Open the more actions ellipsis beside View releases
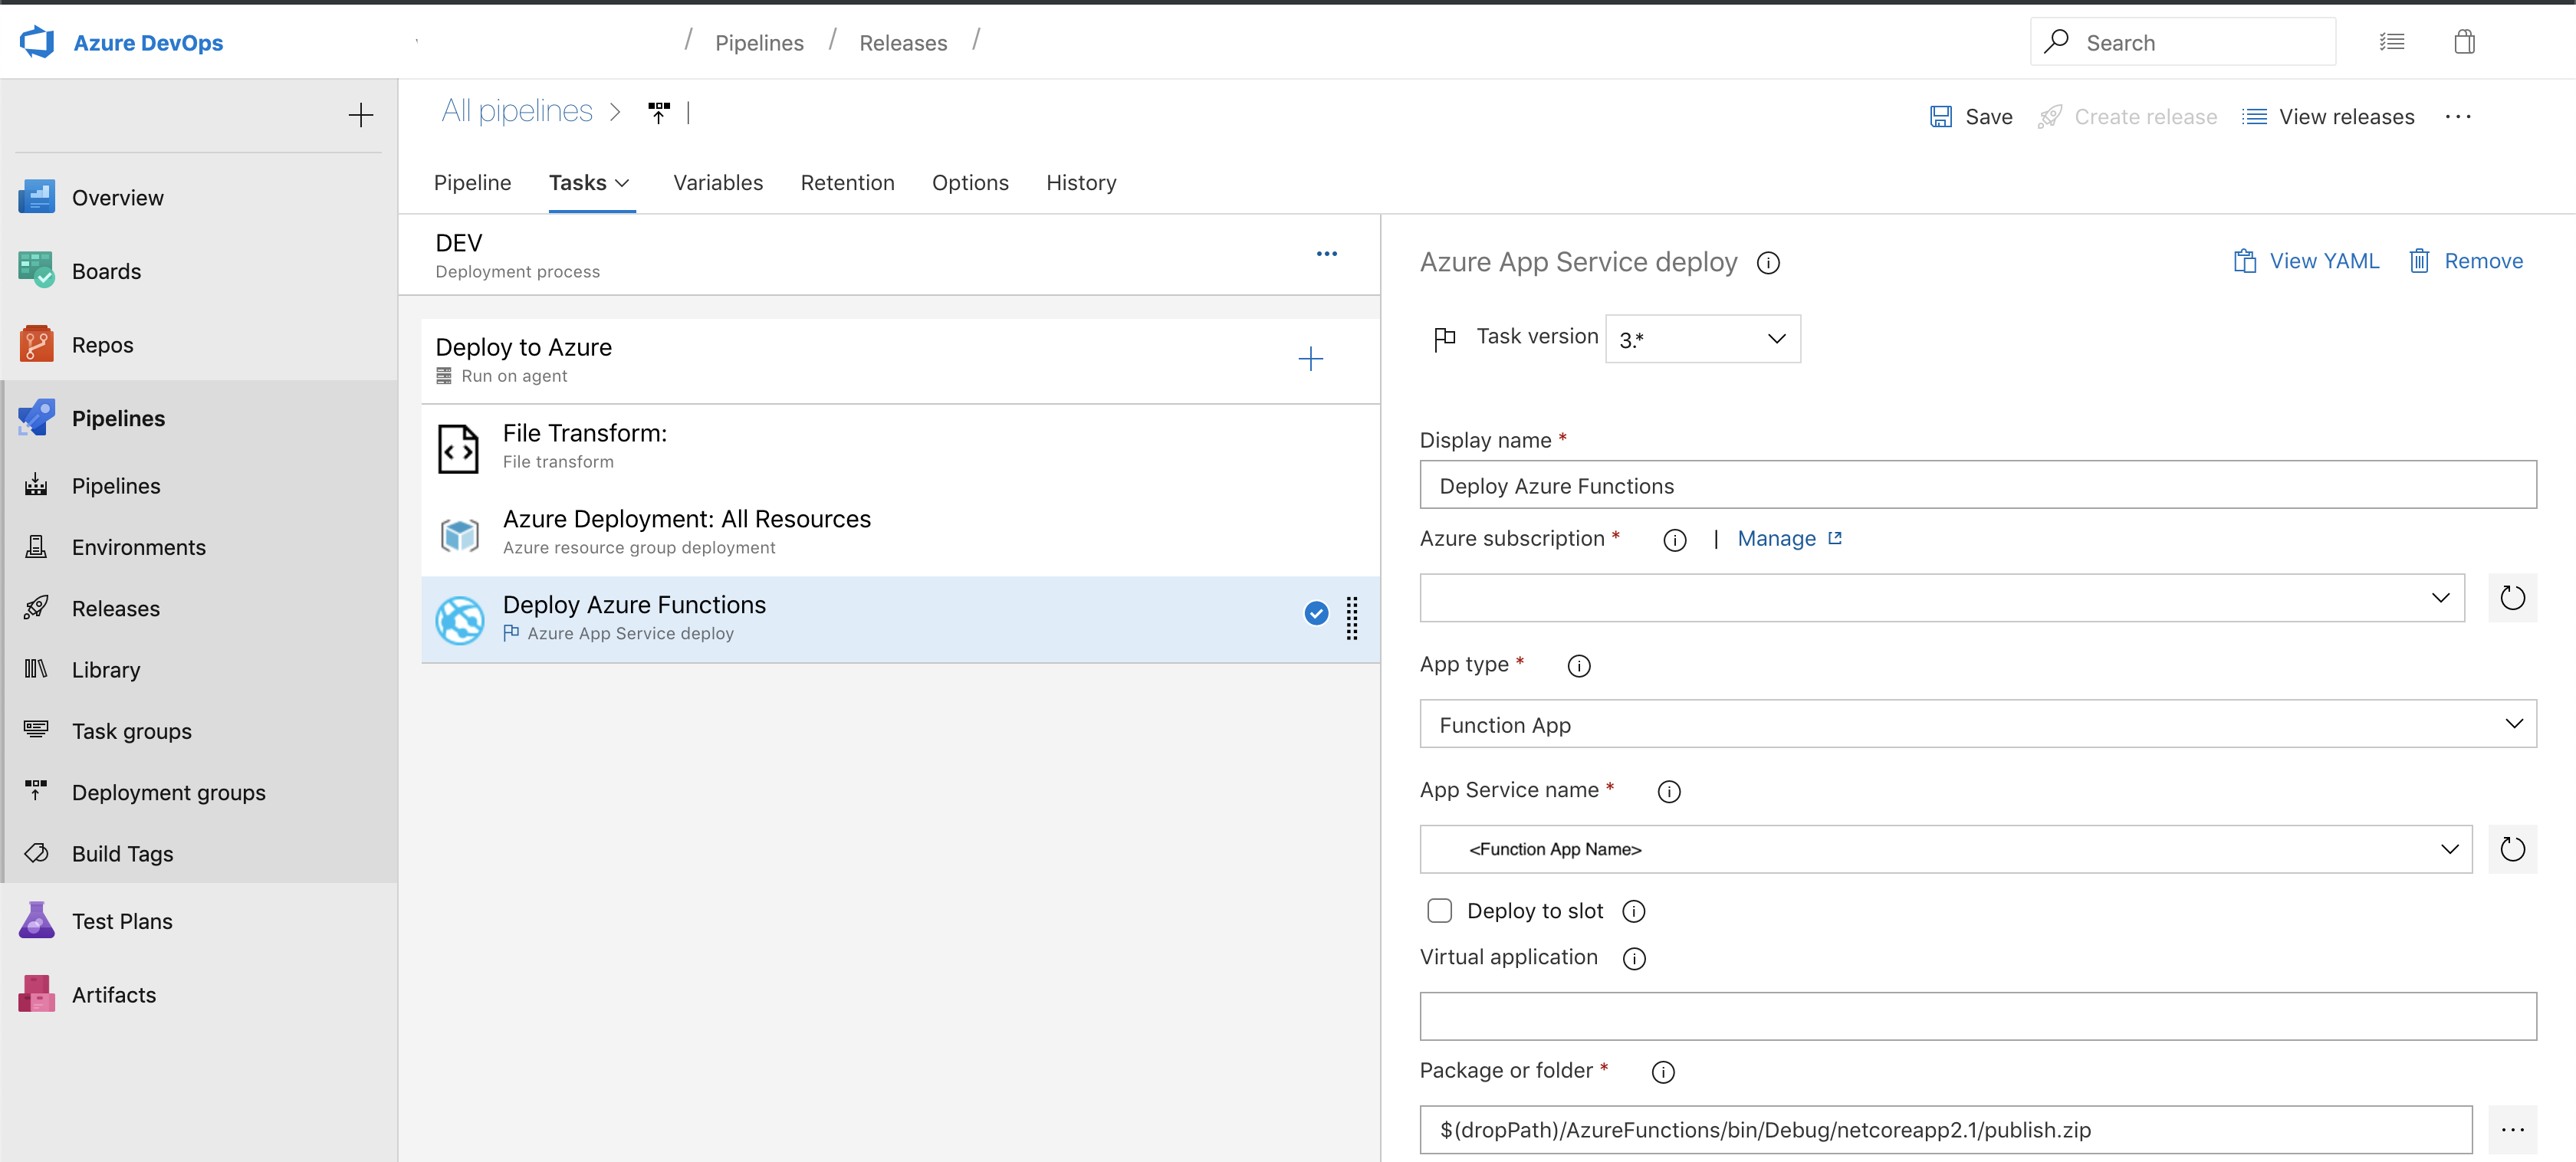 coord(2458,117)
